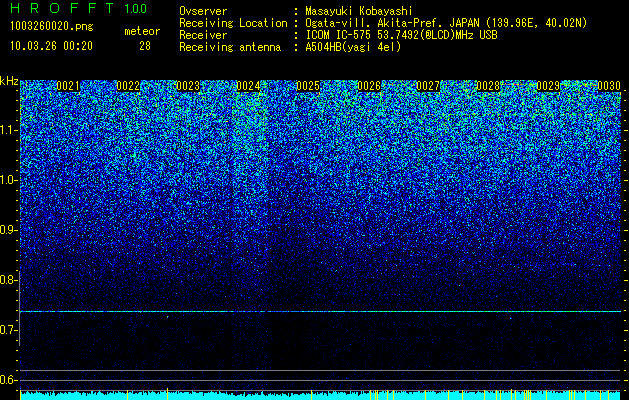
Task: Click the 1.1 kHz axis label
Action: 7,130
